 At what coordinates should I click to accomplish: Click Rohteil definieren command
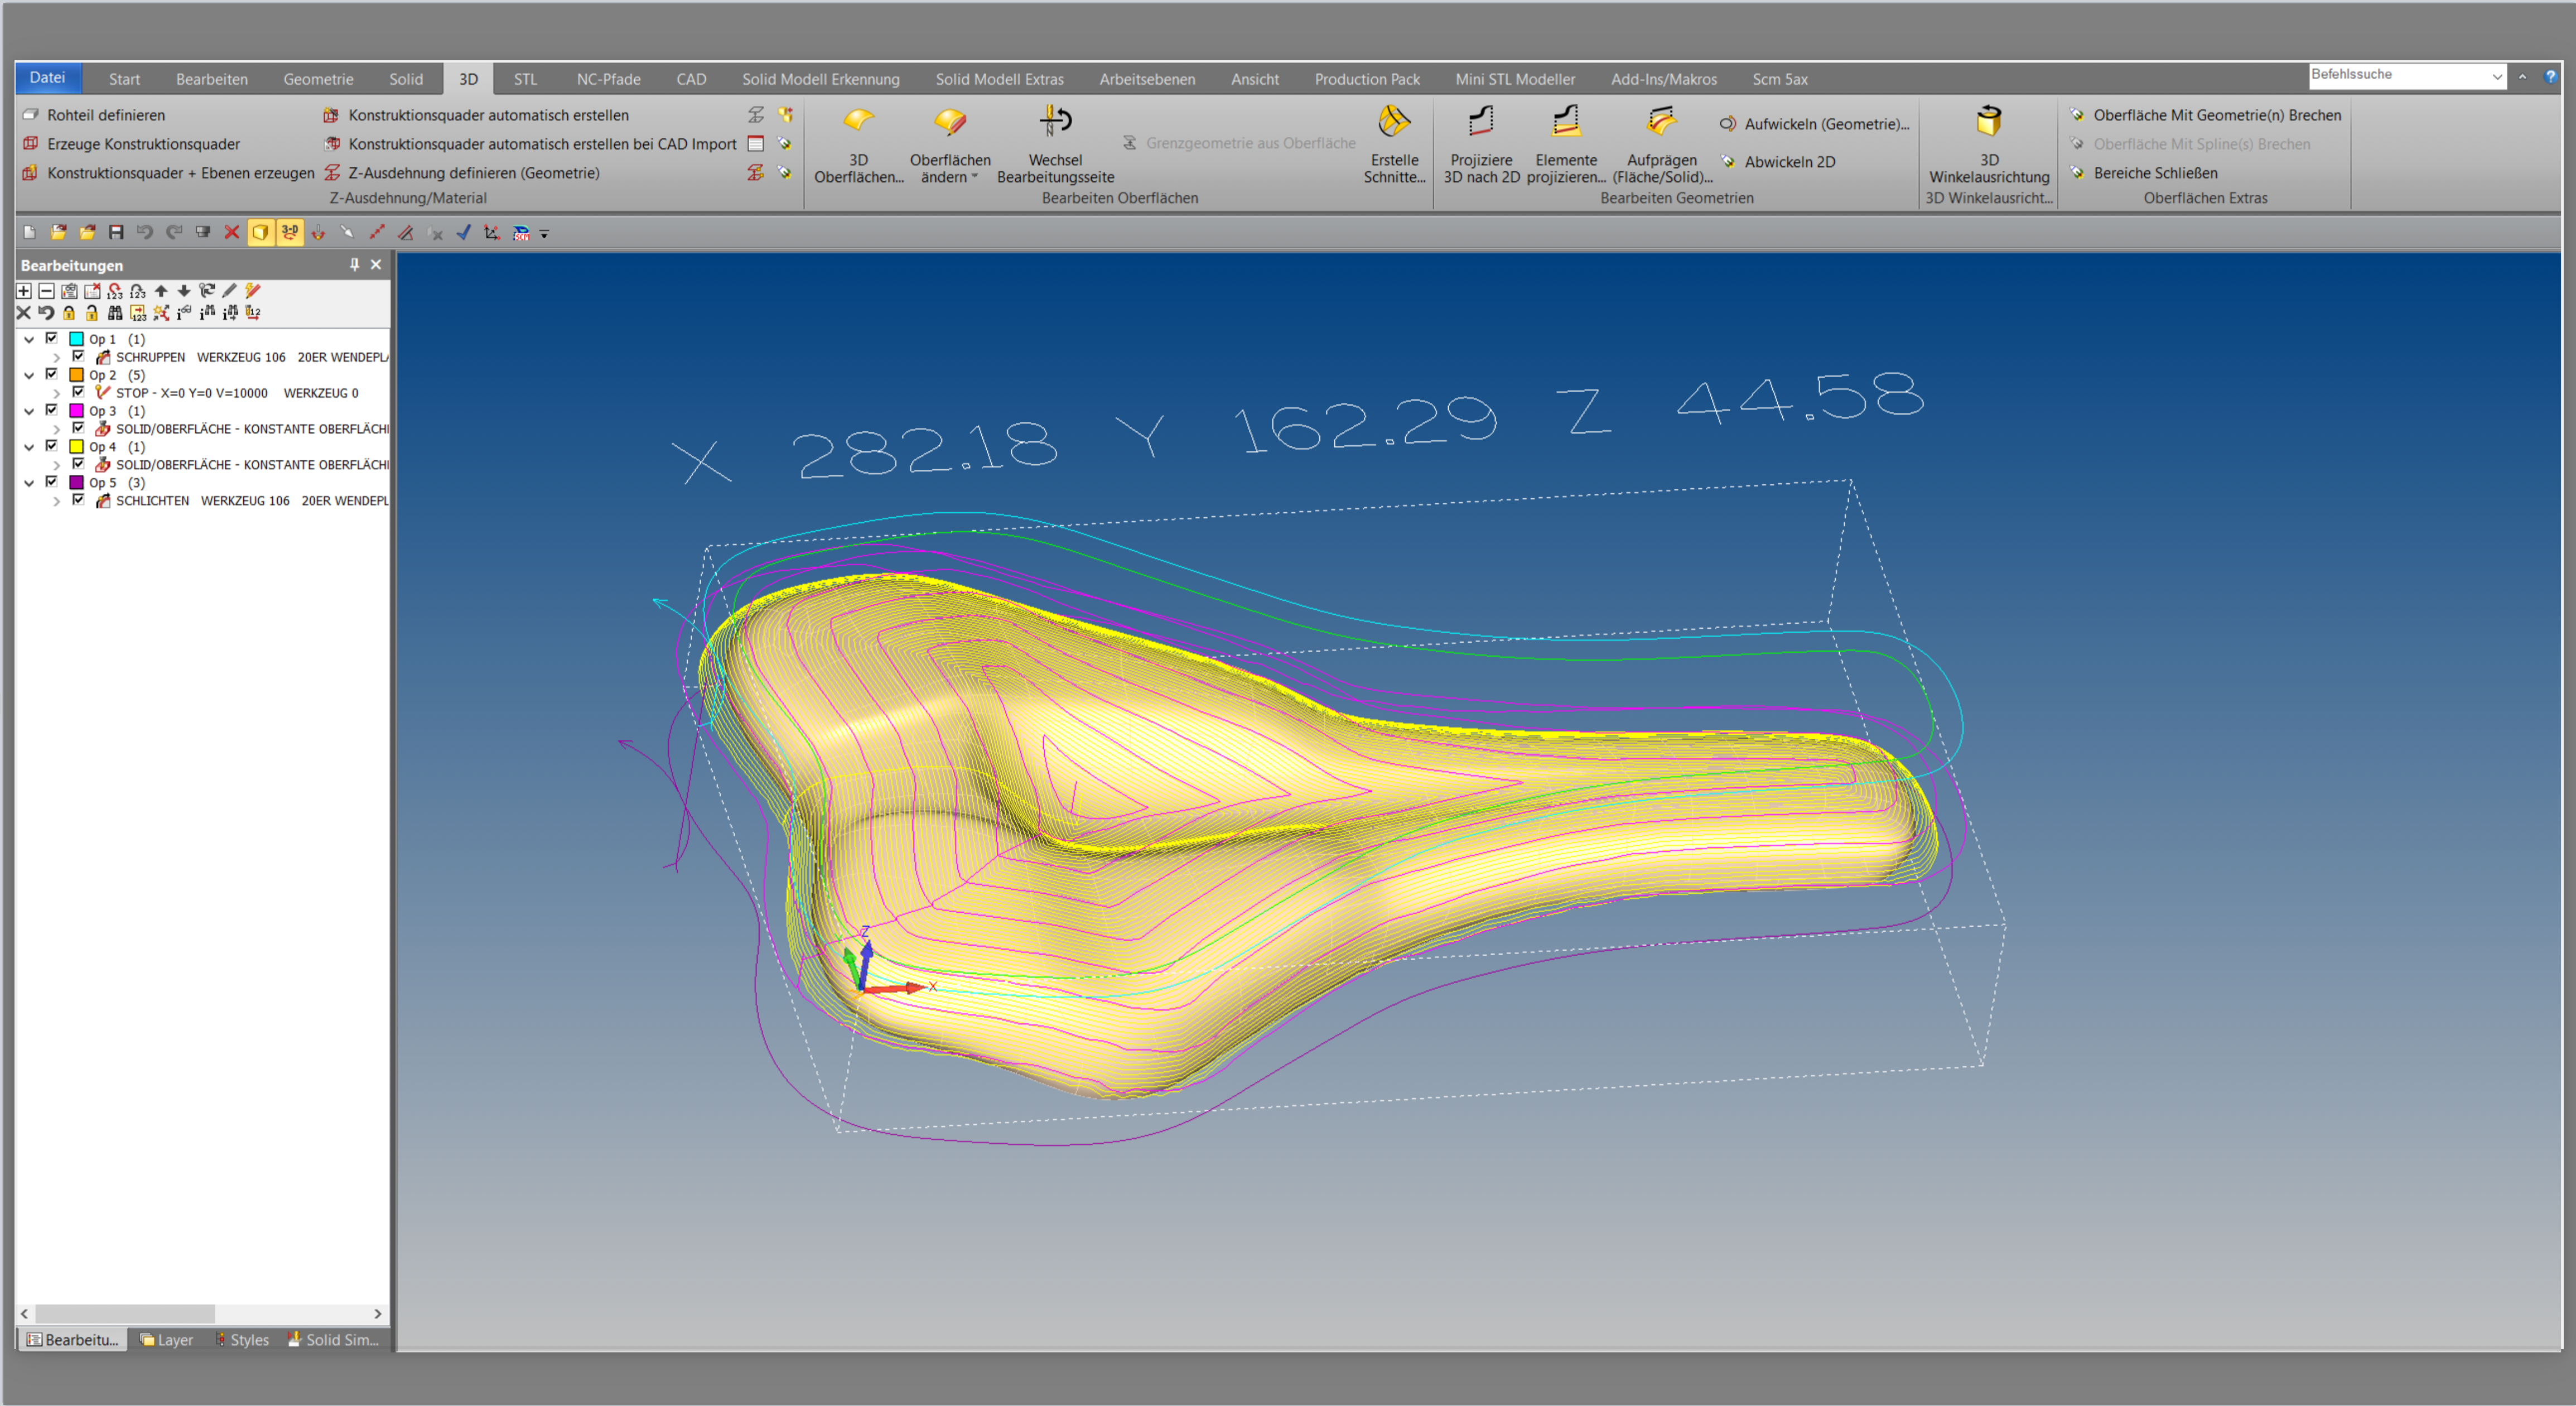tap(105, 115)
